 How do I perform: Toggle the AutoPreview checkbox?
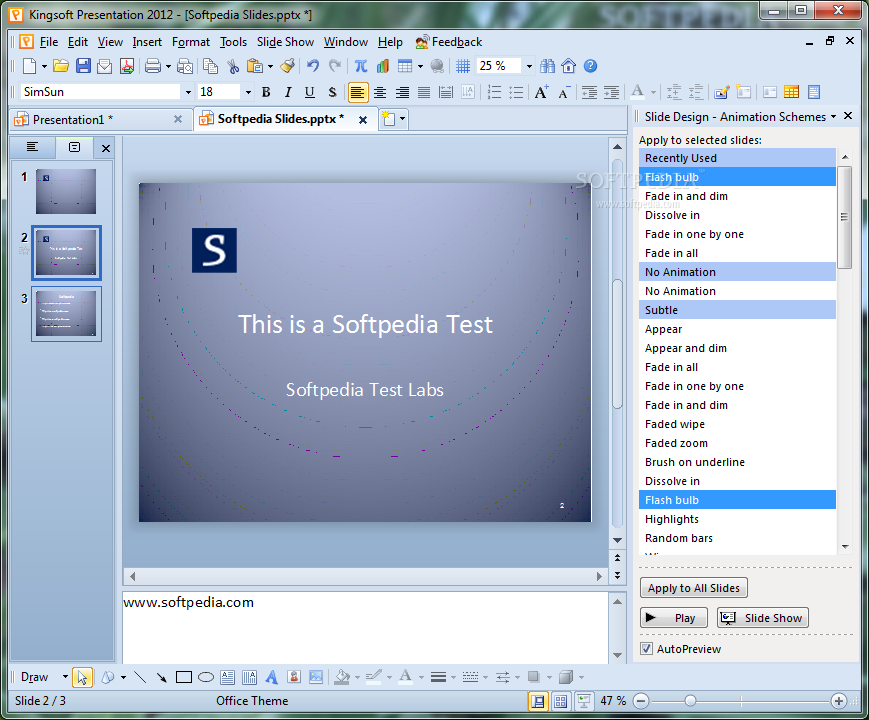tap(646, 649)
